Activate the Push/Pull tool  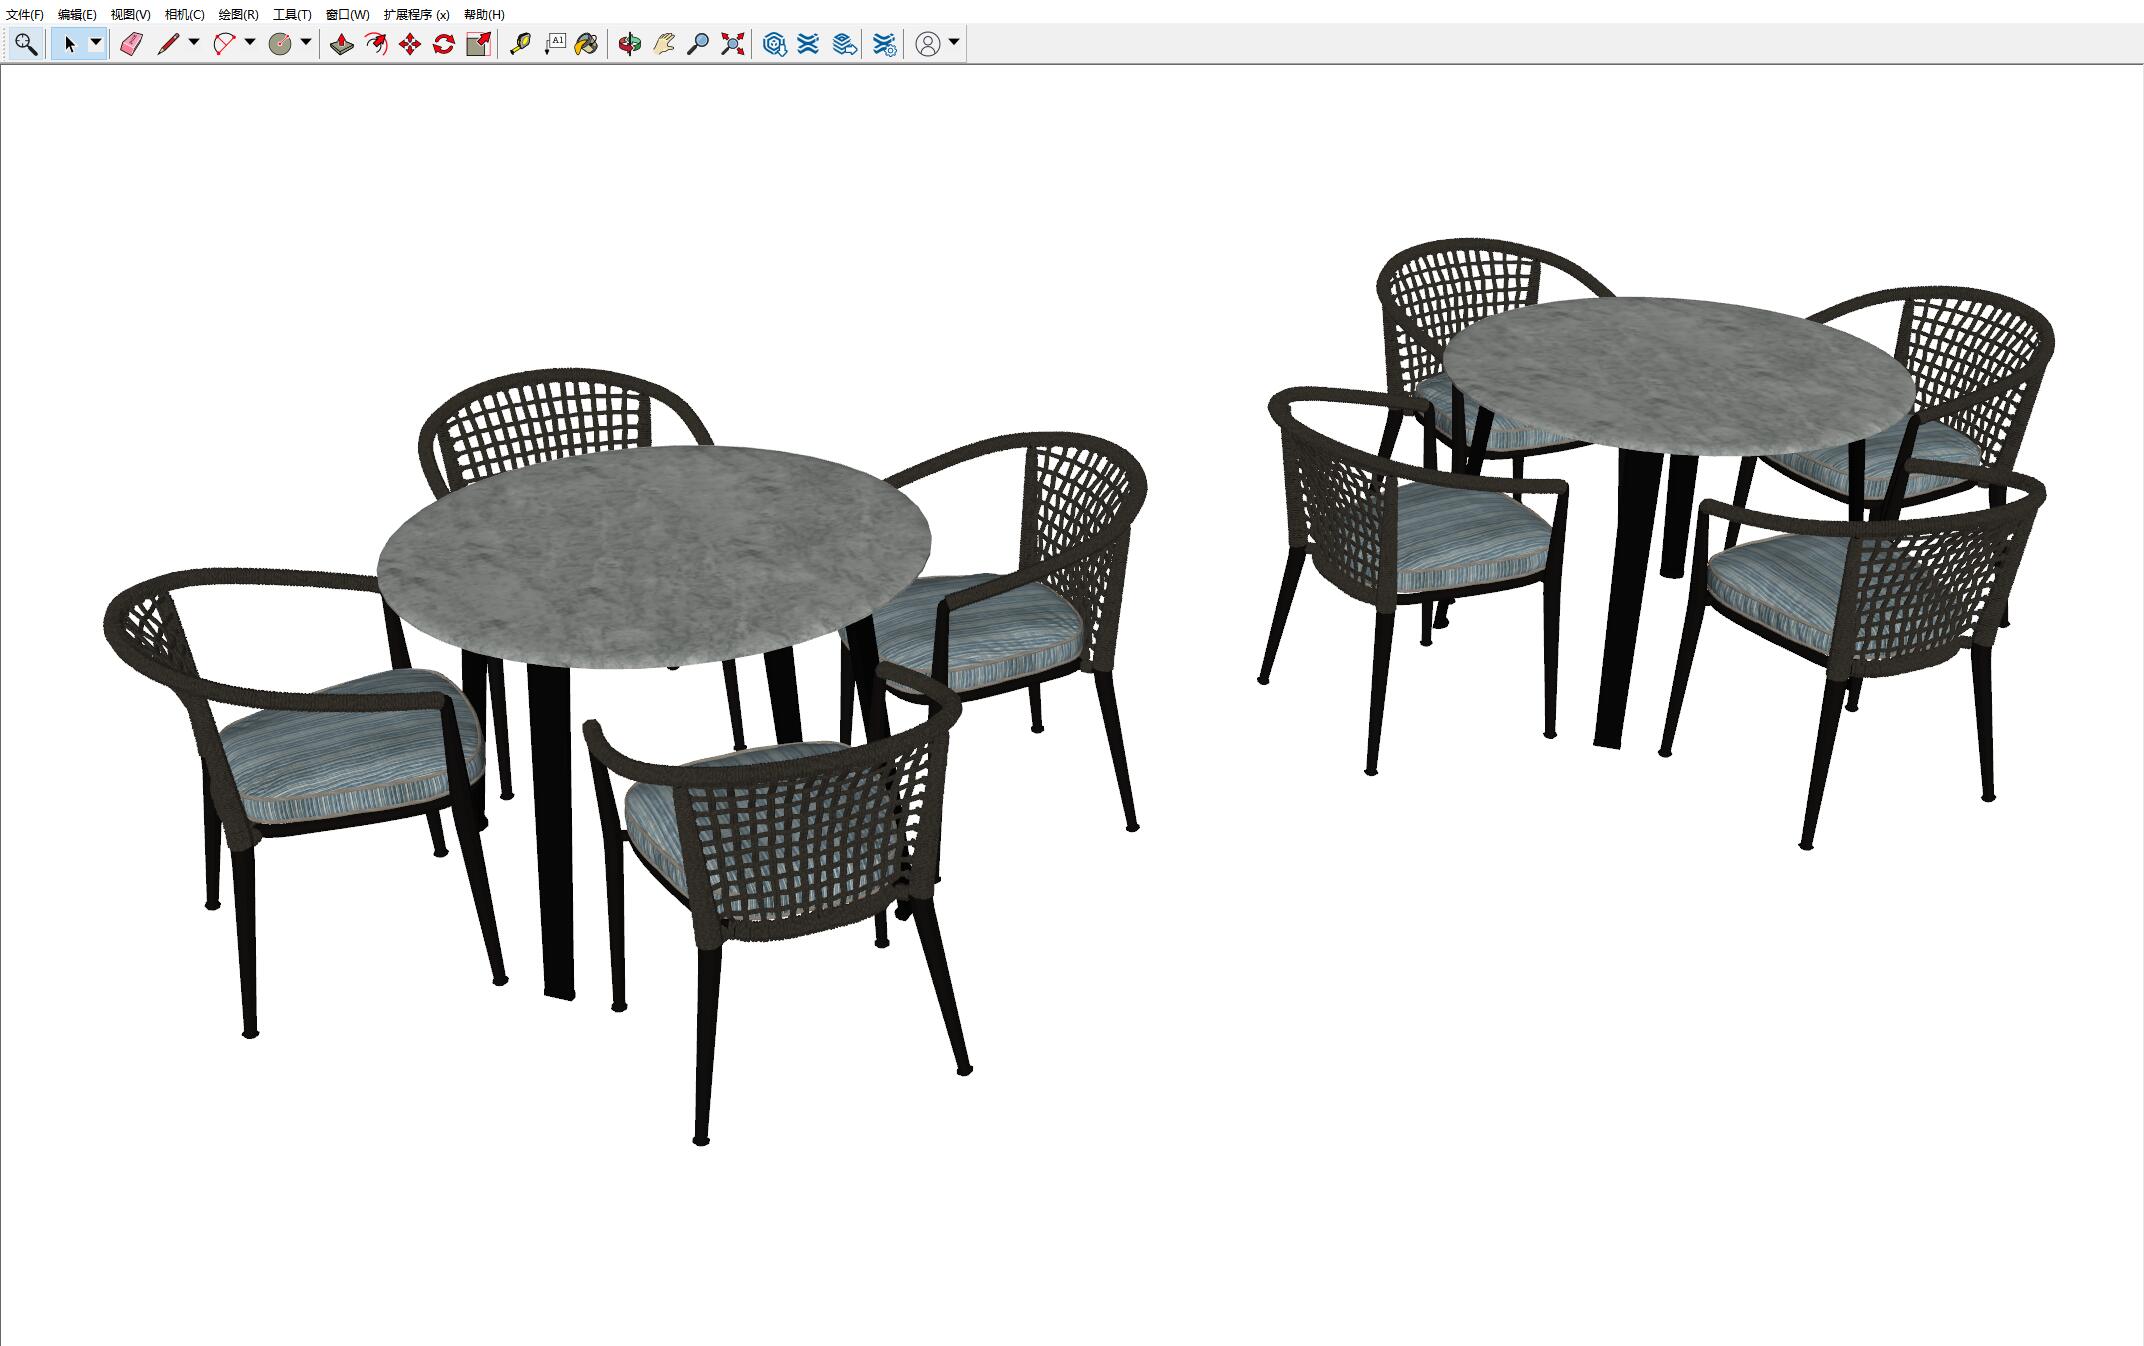click(x=342, y=44)
